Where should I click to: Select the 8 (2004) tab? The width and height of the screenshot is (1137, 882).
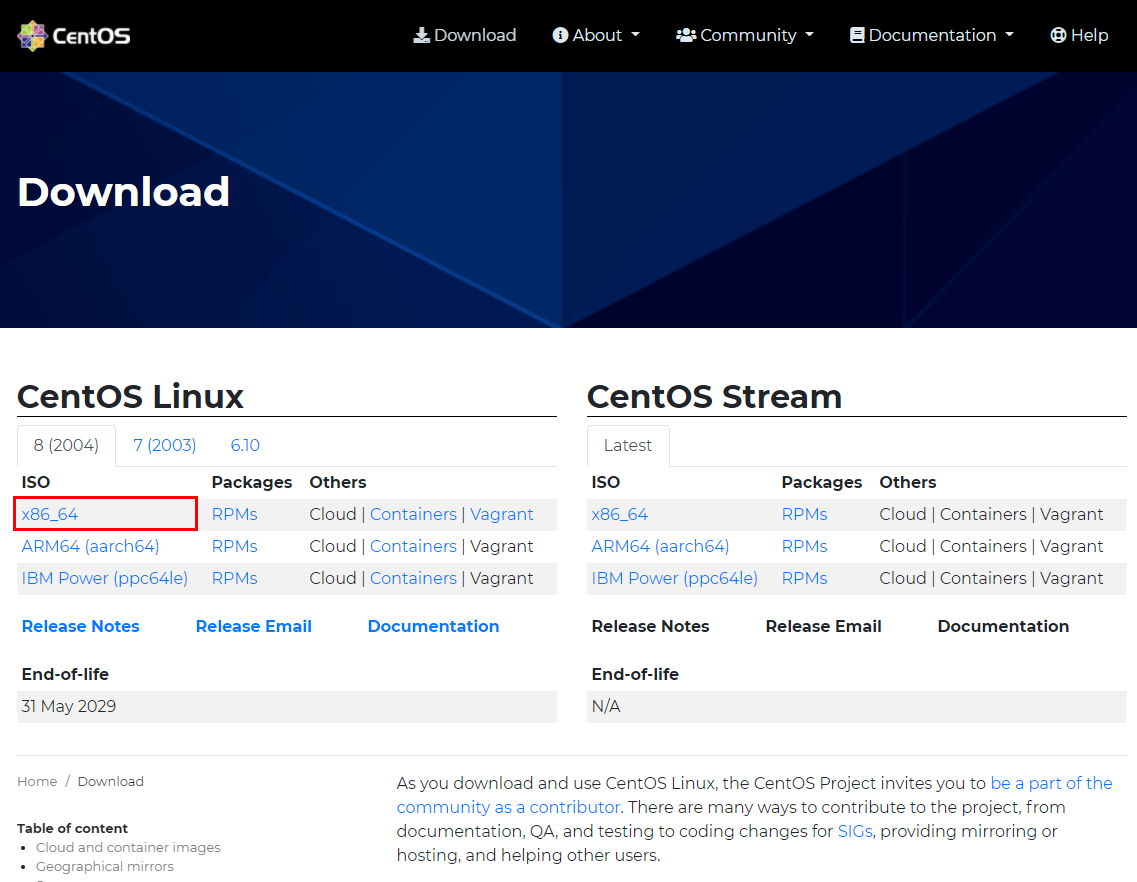click(66, 445)
